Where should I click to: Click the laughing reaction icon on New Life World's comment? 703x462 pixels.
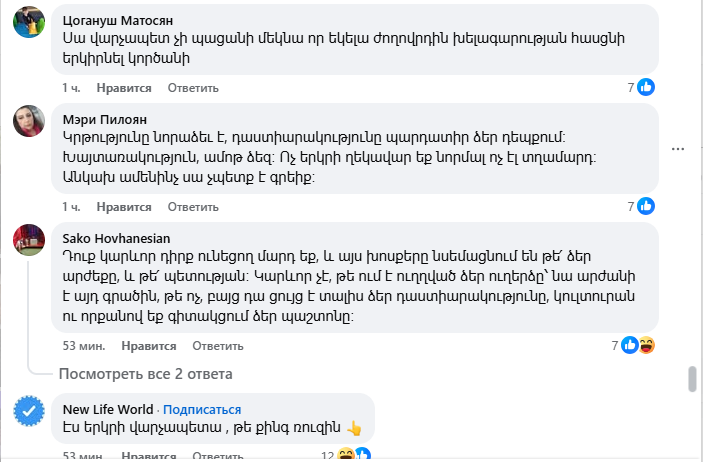pos(346,455)
